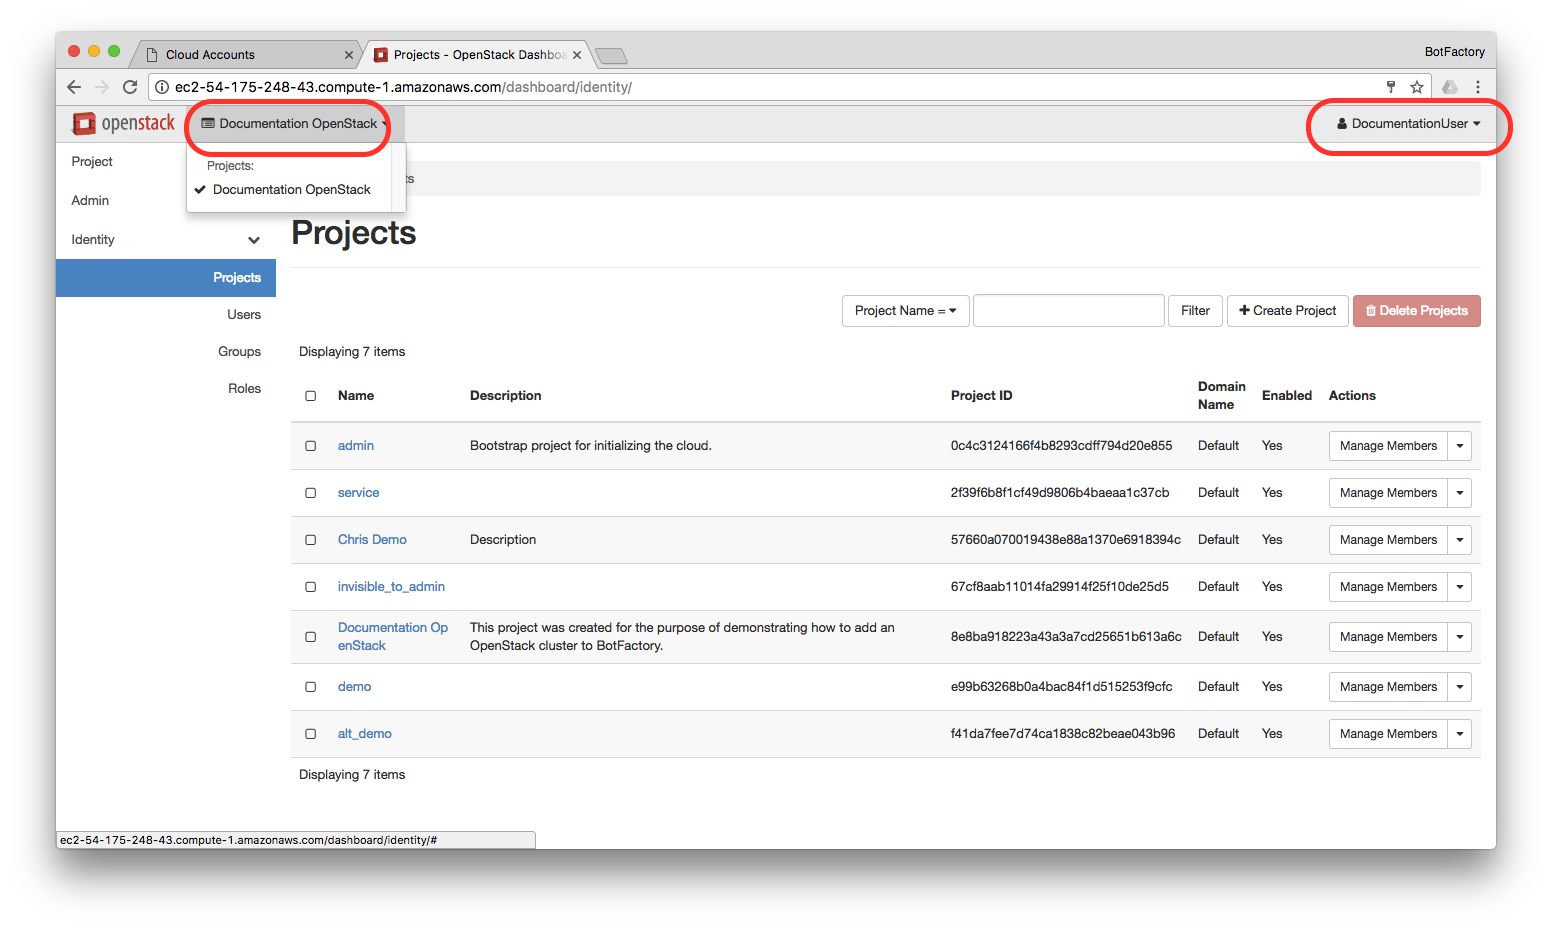The height and width of the screenshot is (929, 1552).
Task: Open the Chrome three-dot menu
Action: [x=1477, y=87]
